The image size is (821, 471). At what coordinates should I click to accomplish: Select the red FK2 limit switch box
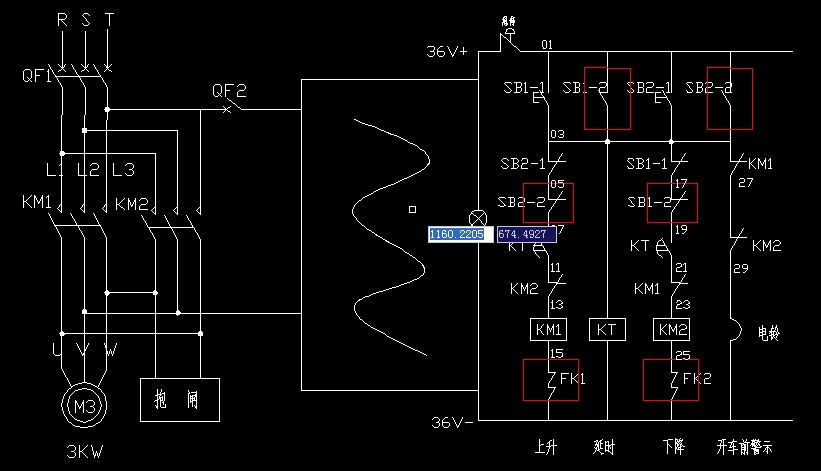point(671,380)
